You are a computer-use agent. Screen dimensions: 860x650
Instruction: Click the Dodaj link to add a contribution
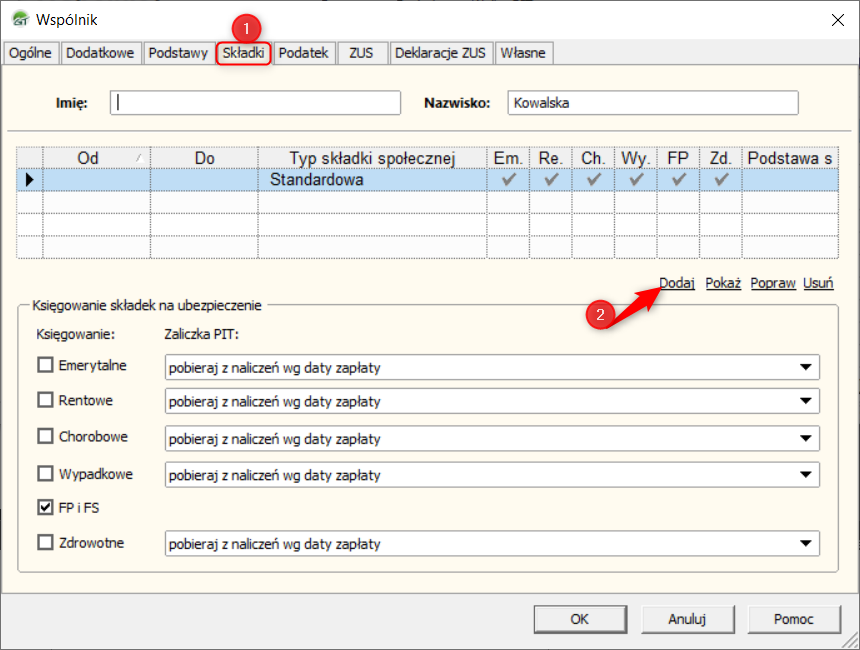677,283
